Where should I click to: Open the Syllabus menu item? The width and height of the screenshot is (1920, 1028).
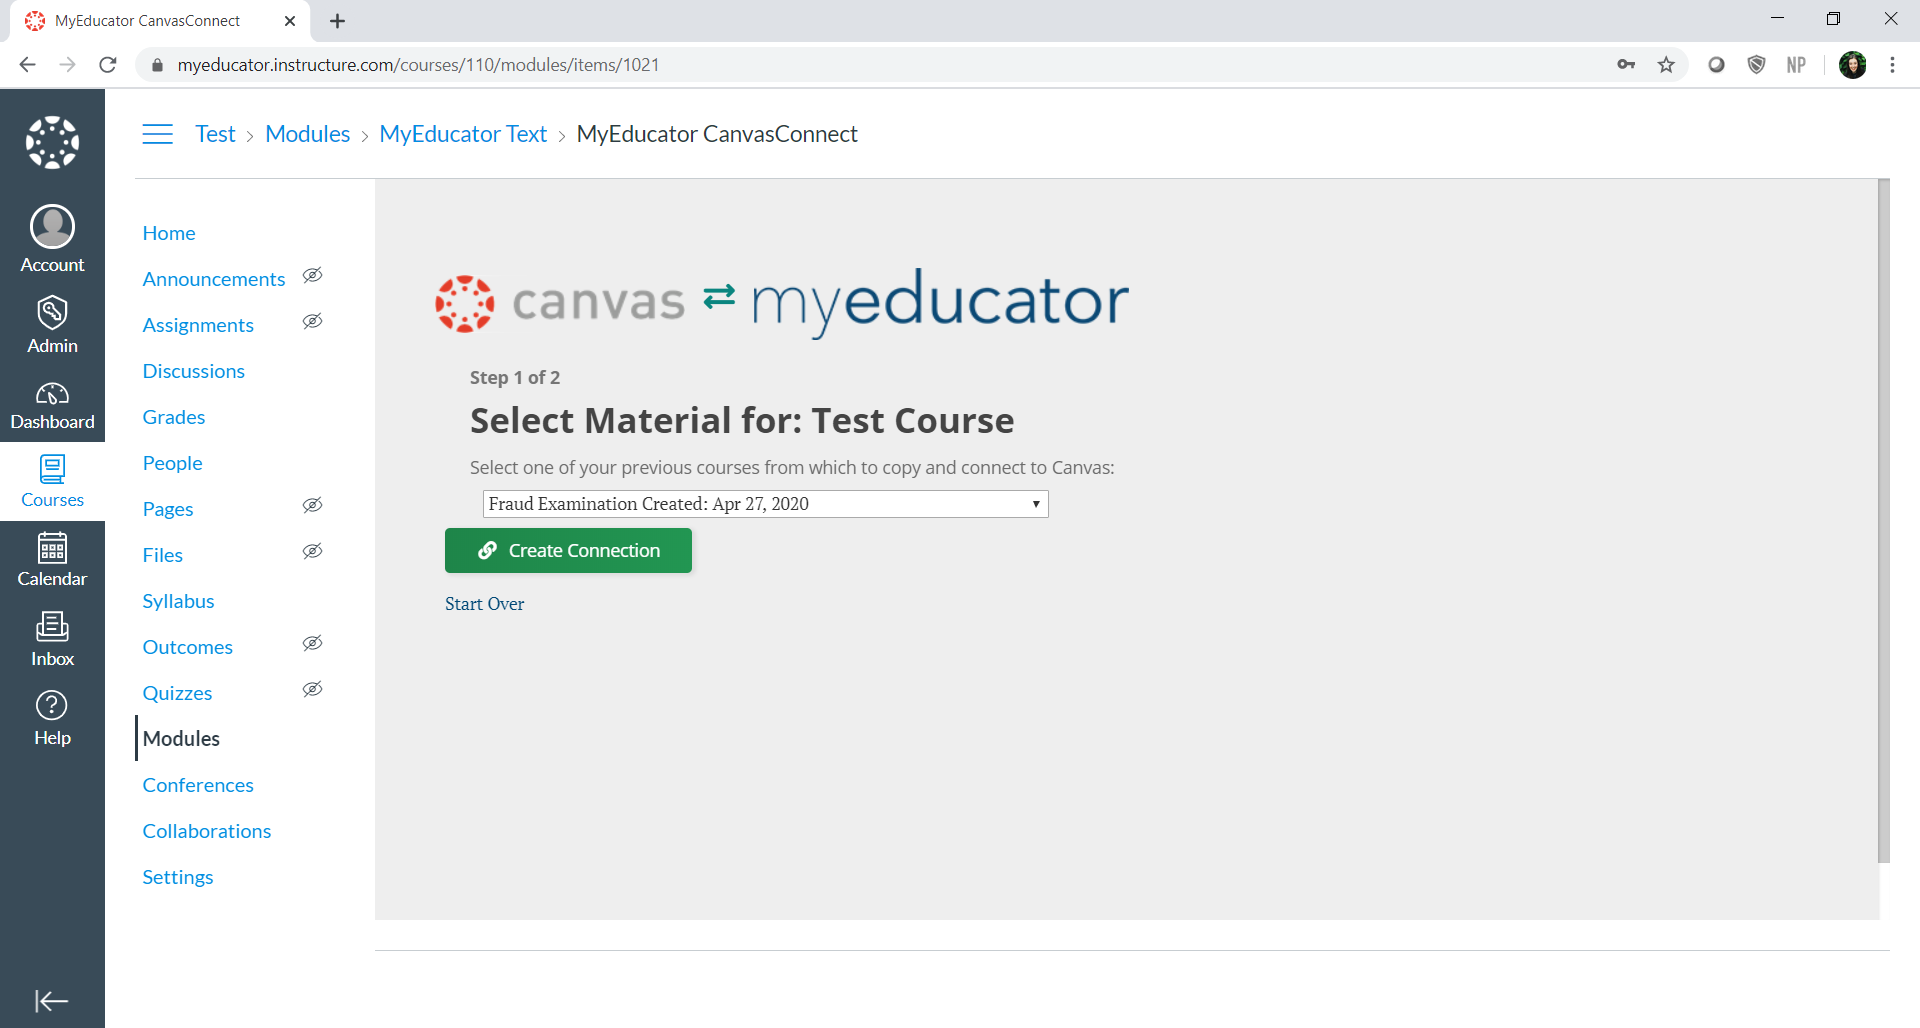(x=178, y=601)
